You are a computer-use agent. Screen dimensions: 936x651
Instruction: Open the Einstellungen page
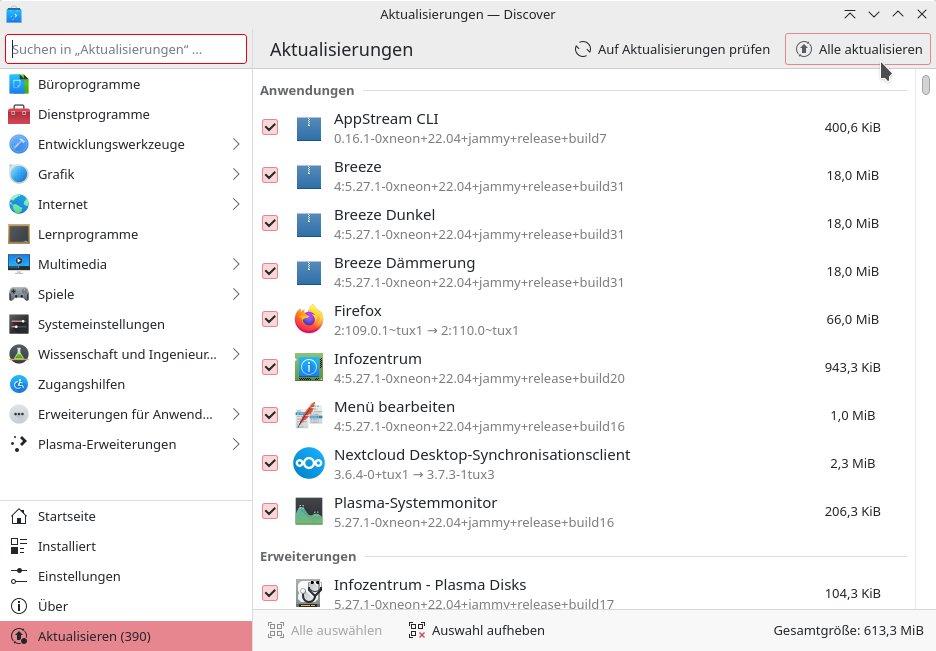tap(78, 577)
